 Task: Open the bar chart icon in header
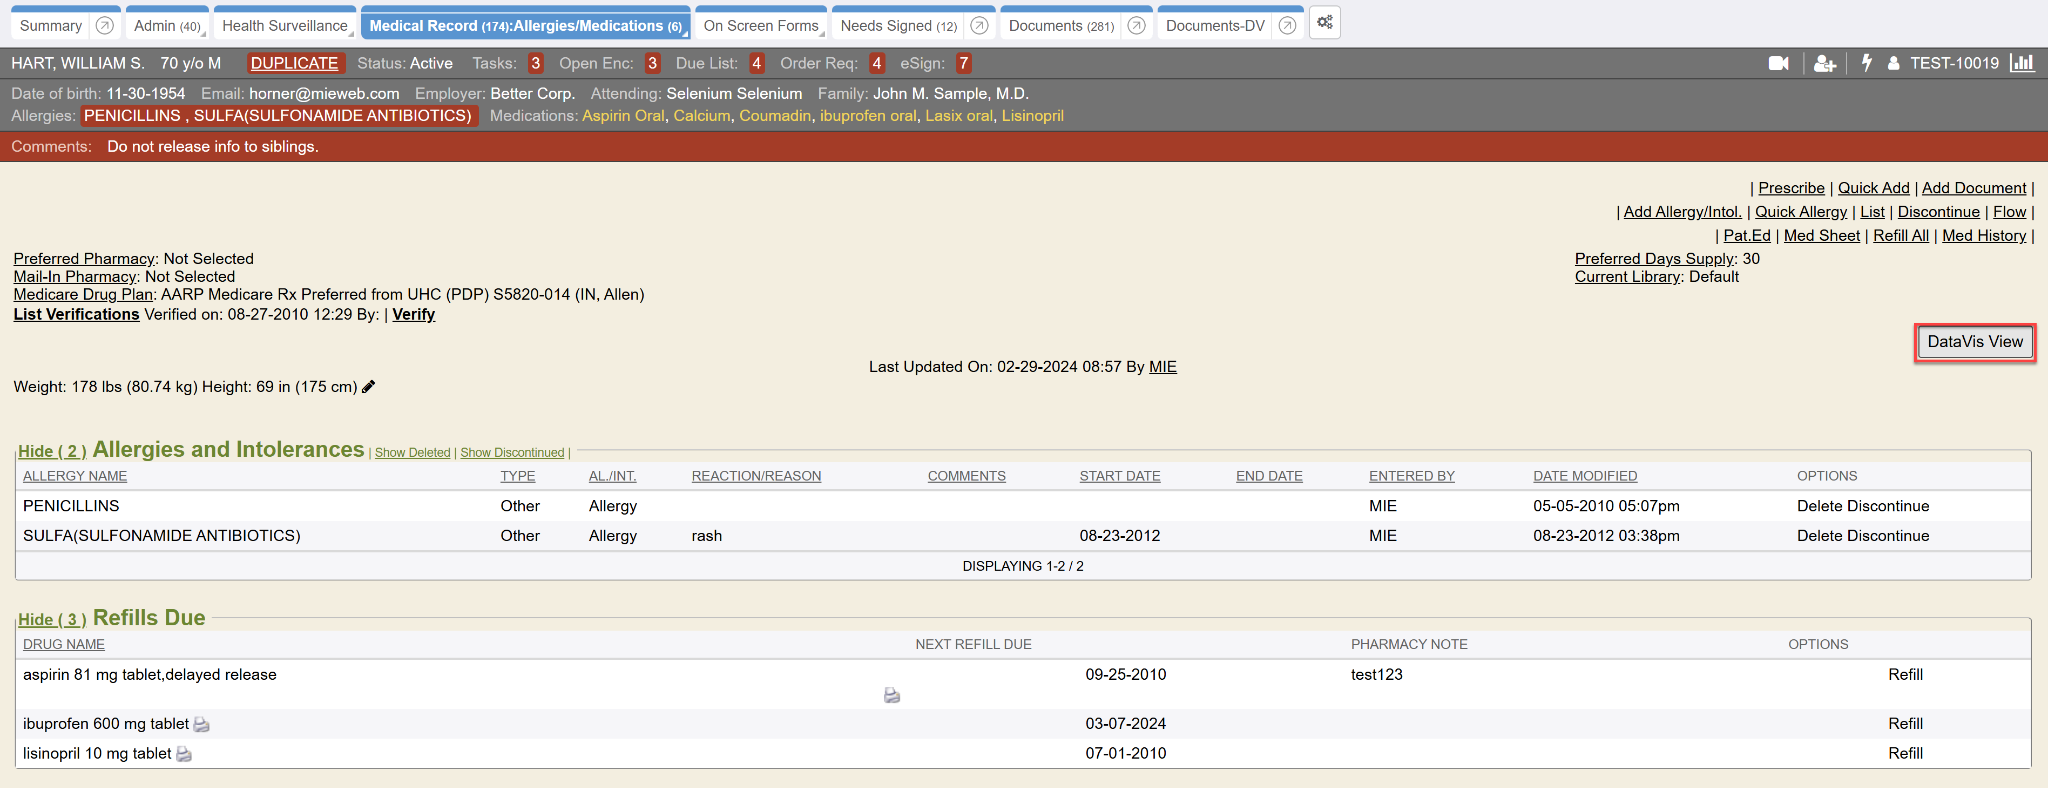(x=2022, y=63)
